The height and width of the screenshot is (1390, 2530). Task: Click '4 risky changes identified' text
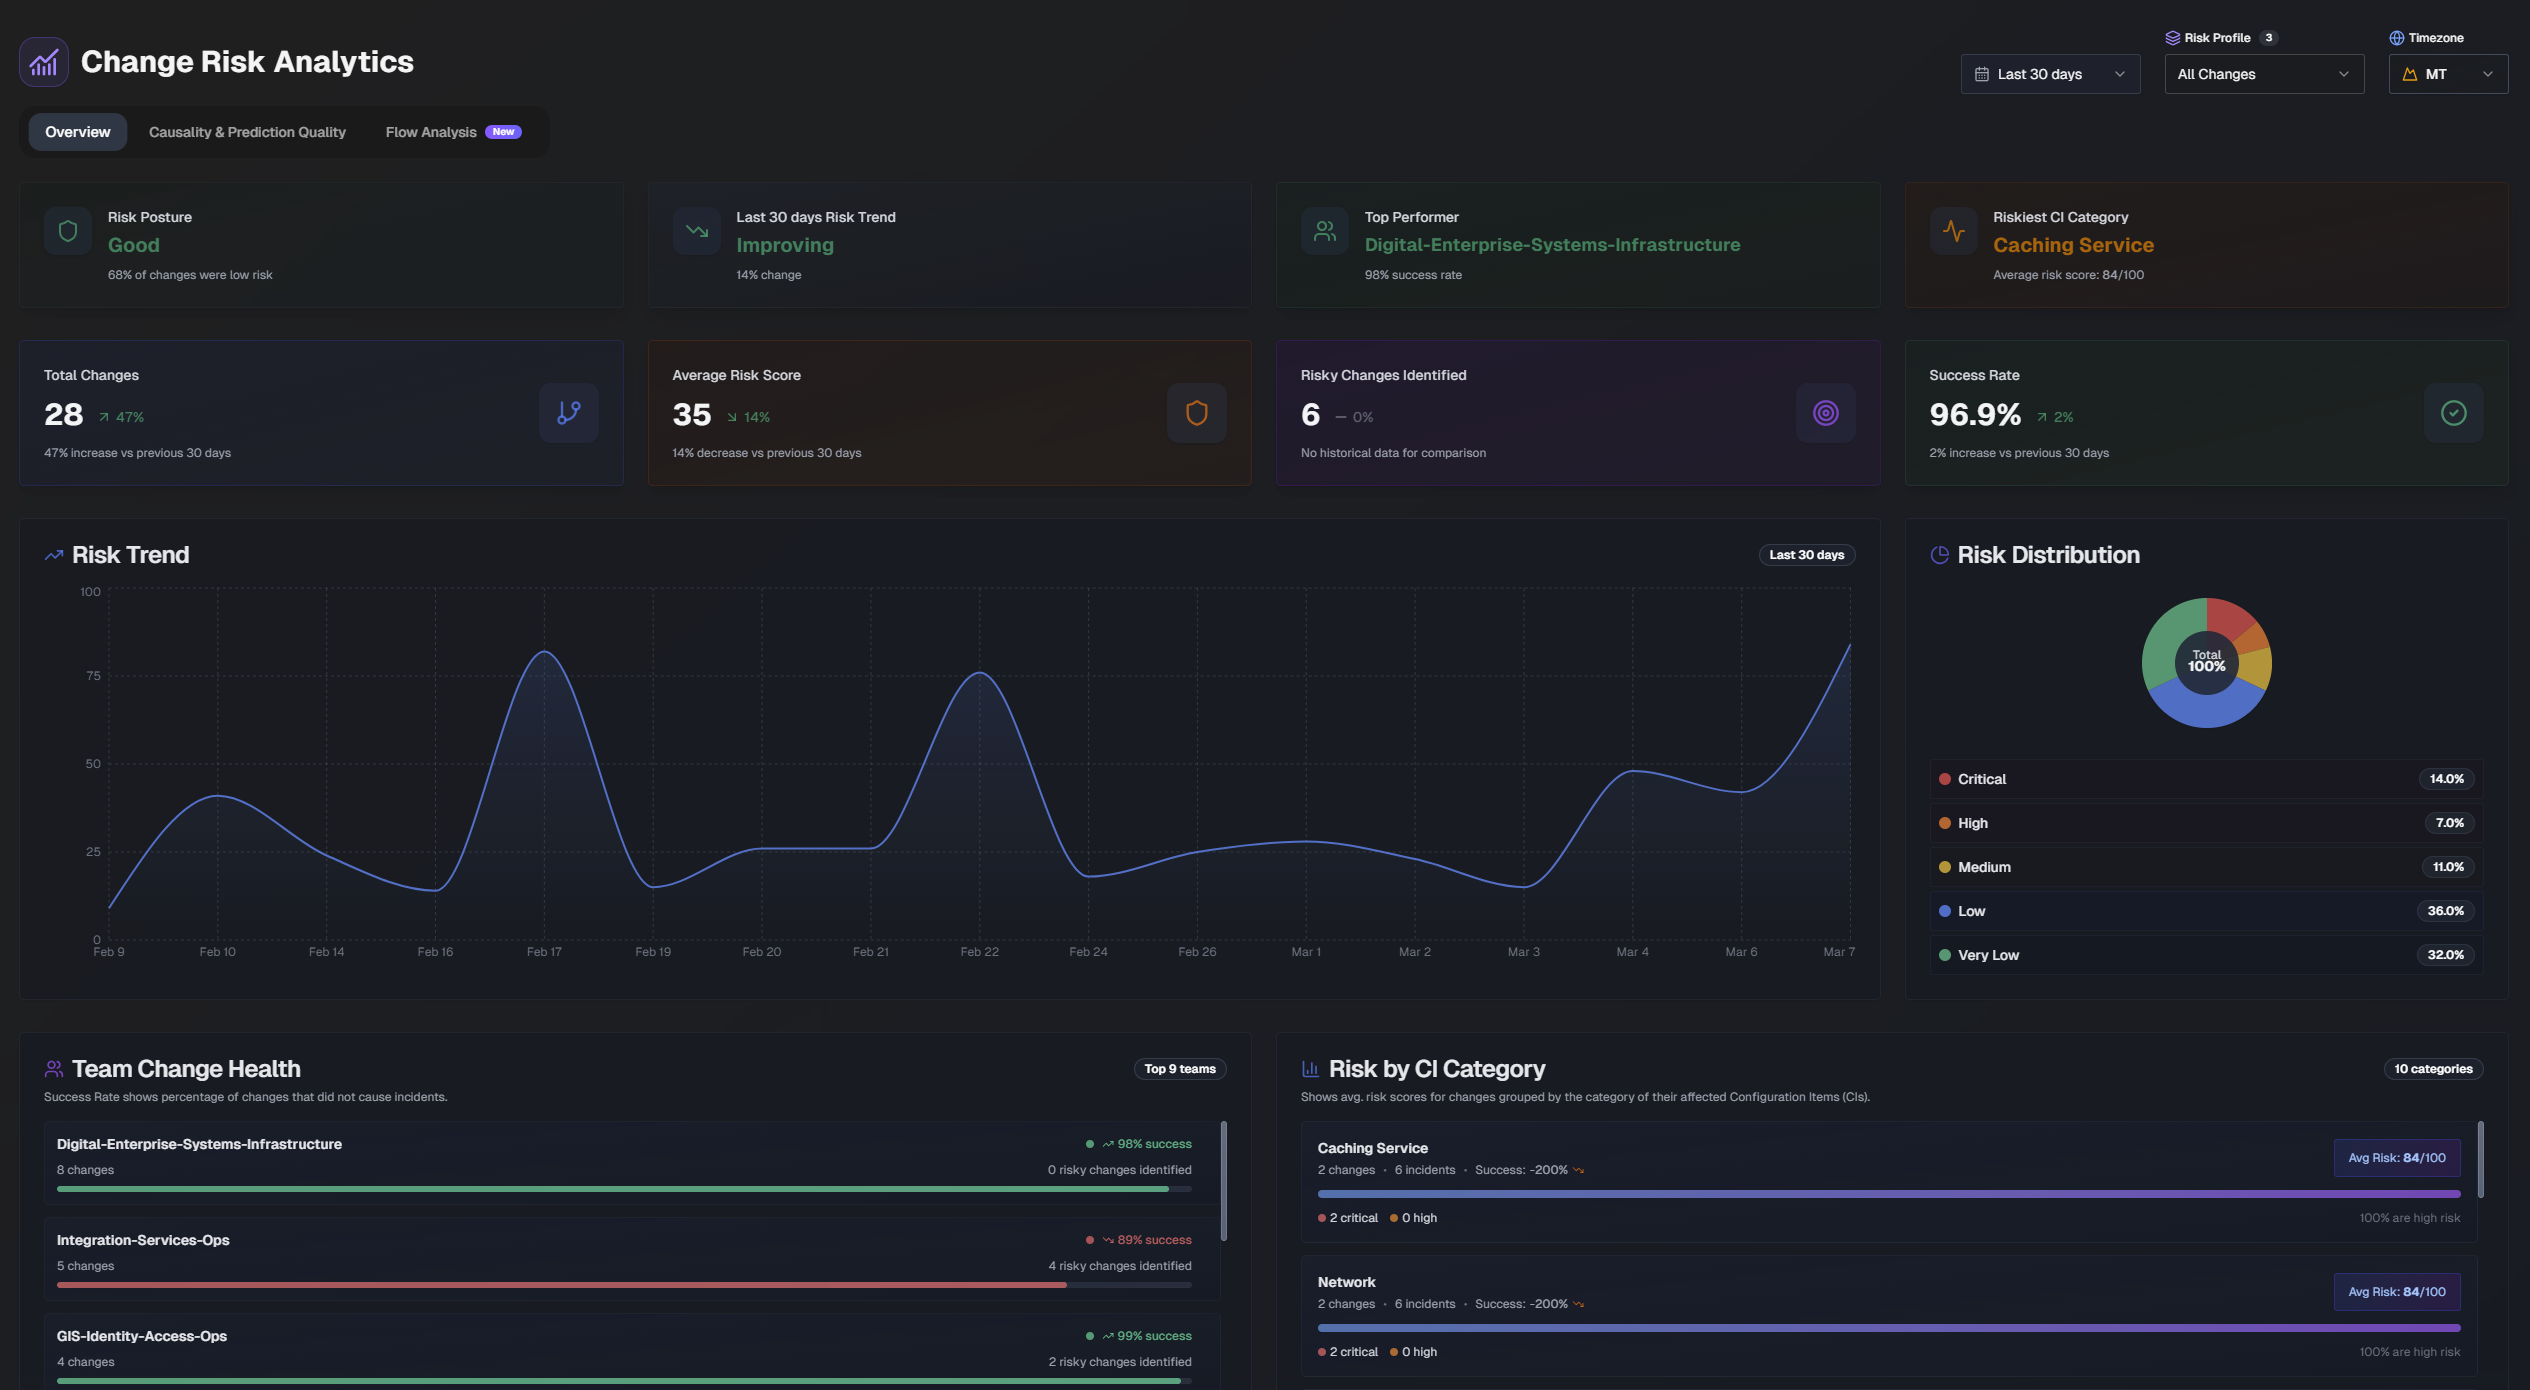coord(1120,1266)
